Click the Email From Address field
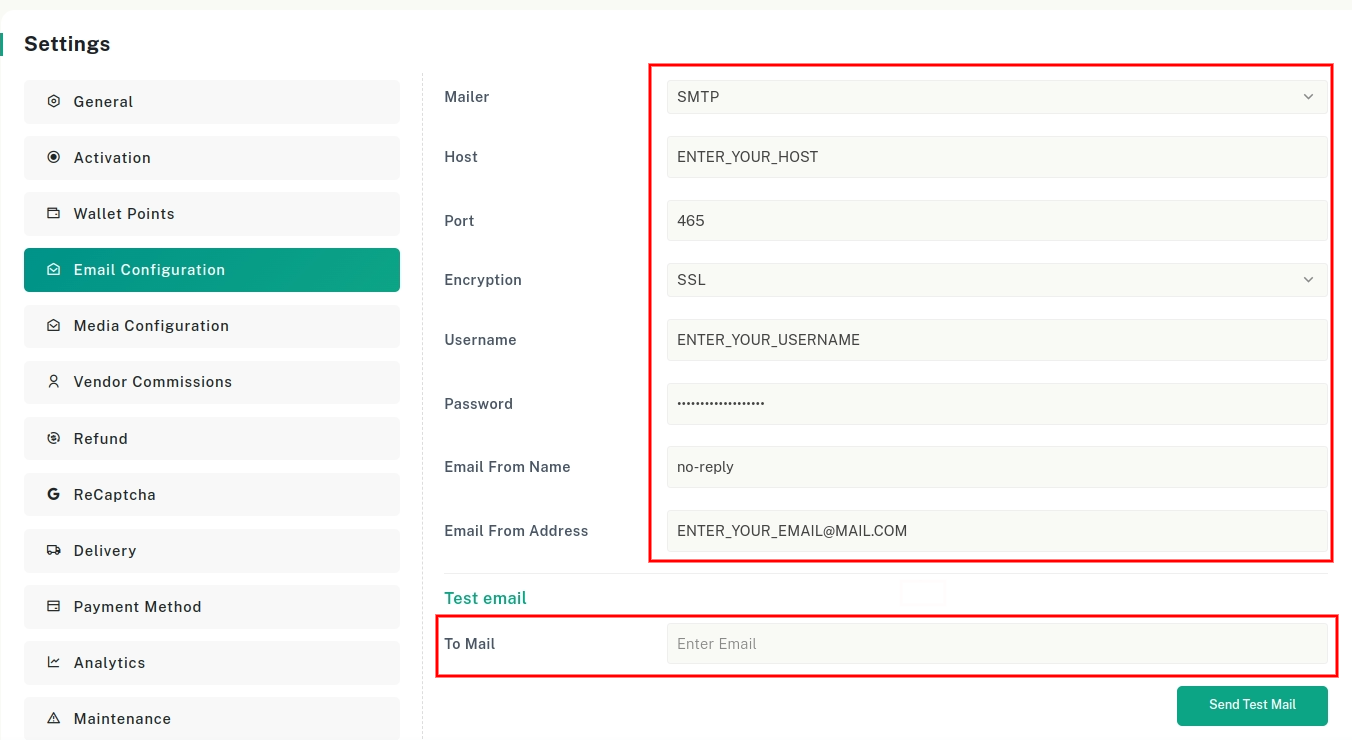Viewport: 1352px width, 740px height. pos(996,531)
